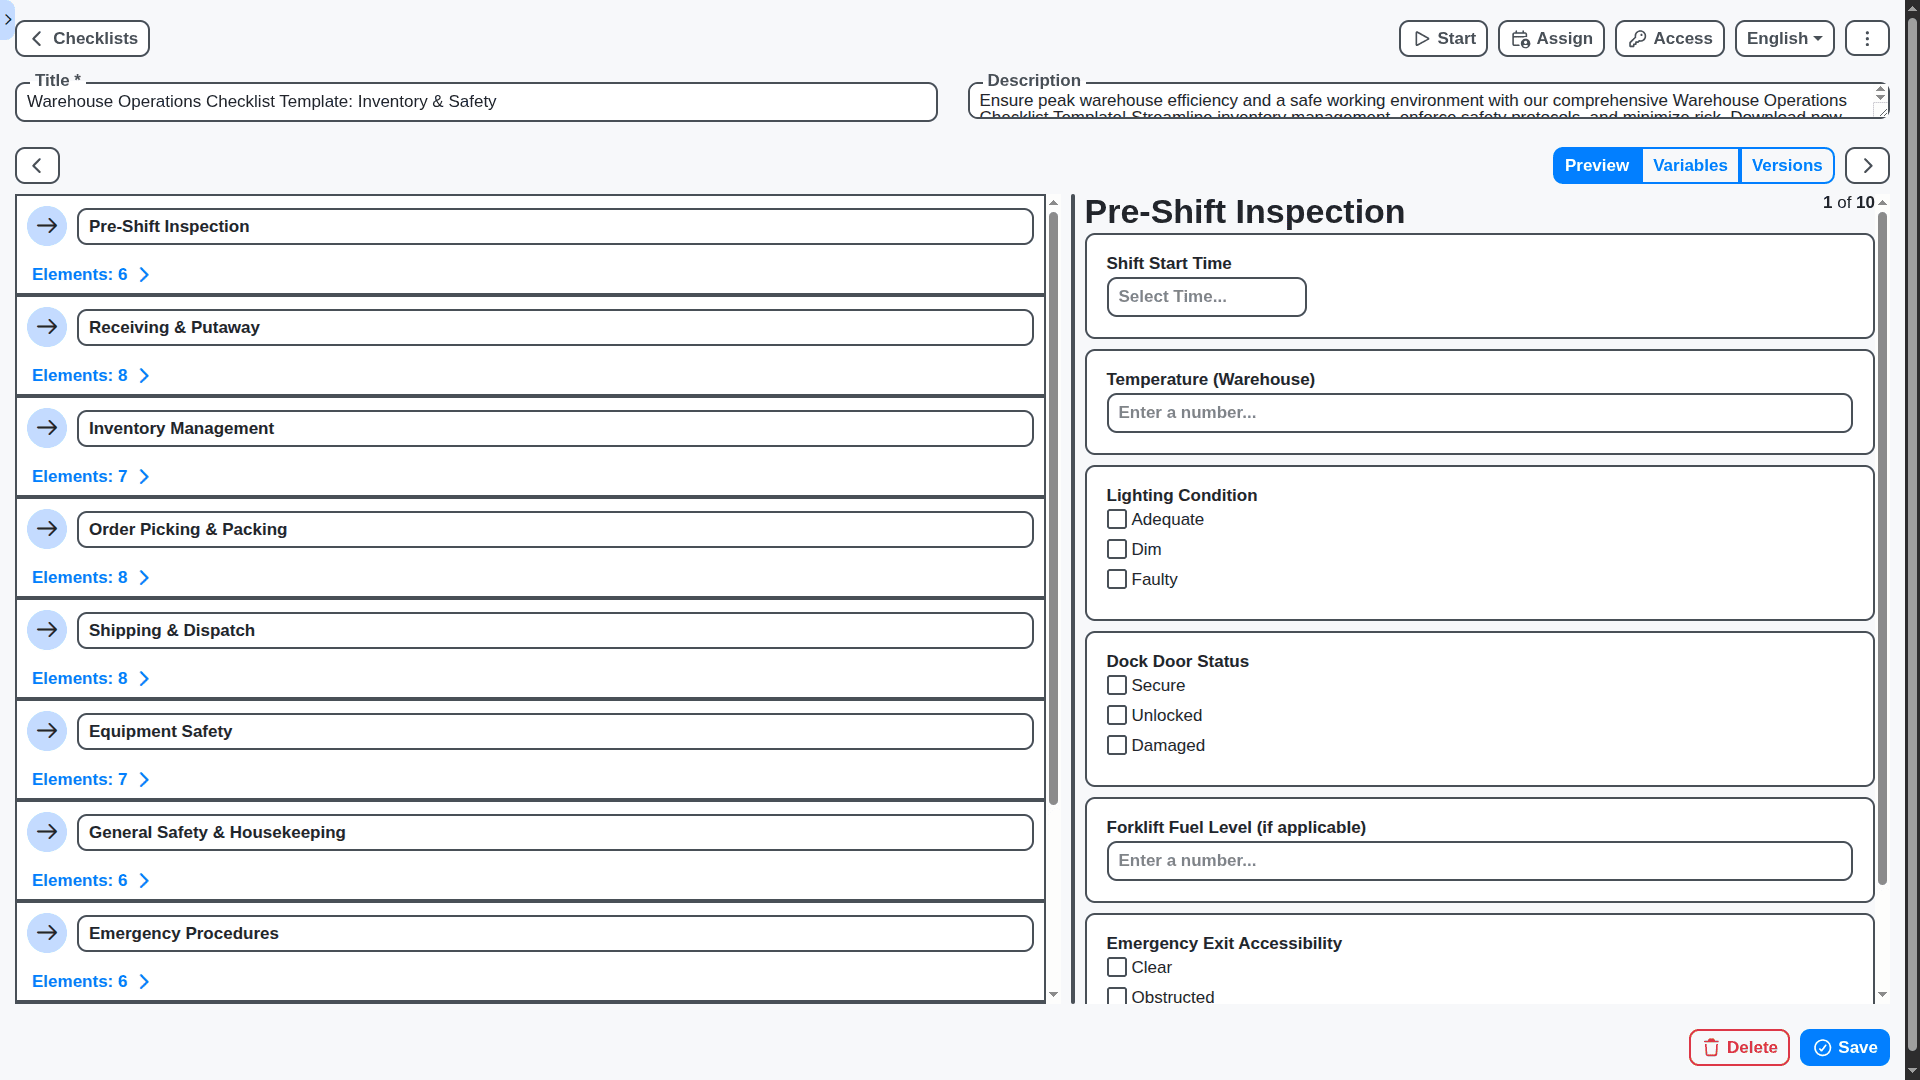Screen dimensions: 1920x1080
Task: Delete the checklist template
Action: pyautogui.click(x=1739, y=1047)
